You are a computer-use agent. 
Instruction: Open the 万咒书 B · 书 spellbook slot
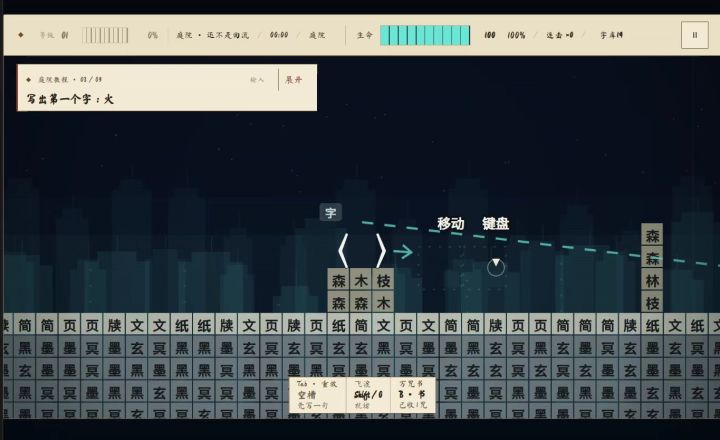pyautogui.click(x=412, y=395)
